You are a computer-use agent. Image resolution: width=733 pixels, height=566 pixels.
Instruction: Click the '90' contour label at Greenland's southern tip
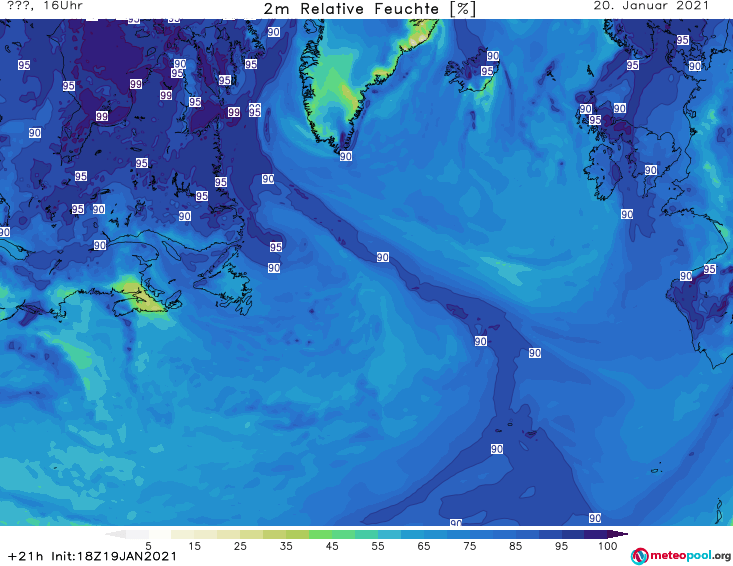pyautogui.click(x=346, y=156)
